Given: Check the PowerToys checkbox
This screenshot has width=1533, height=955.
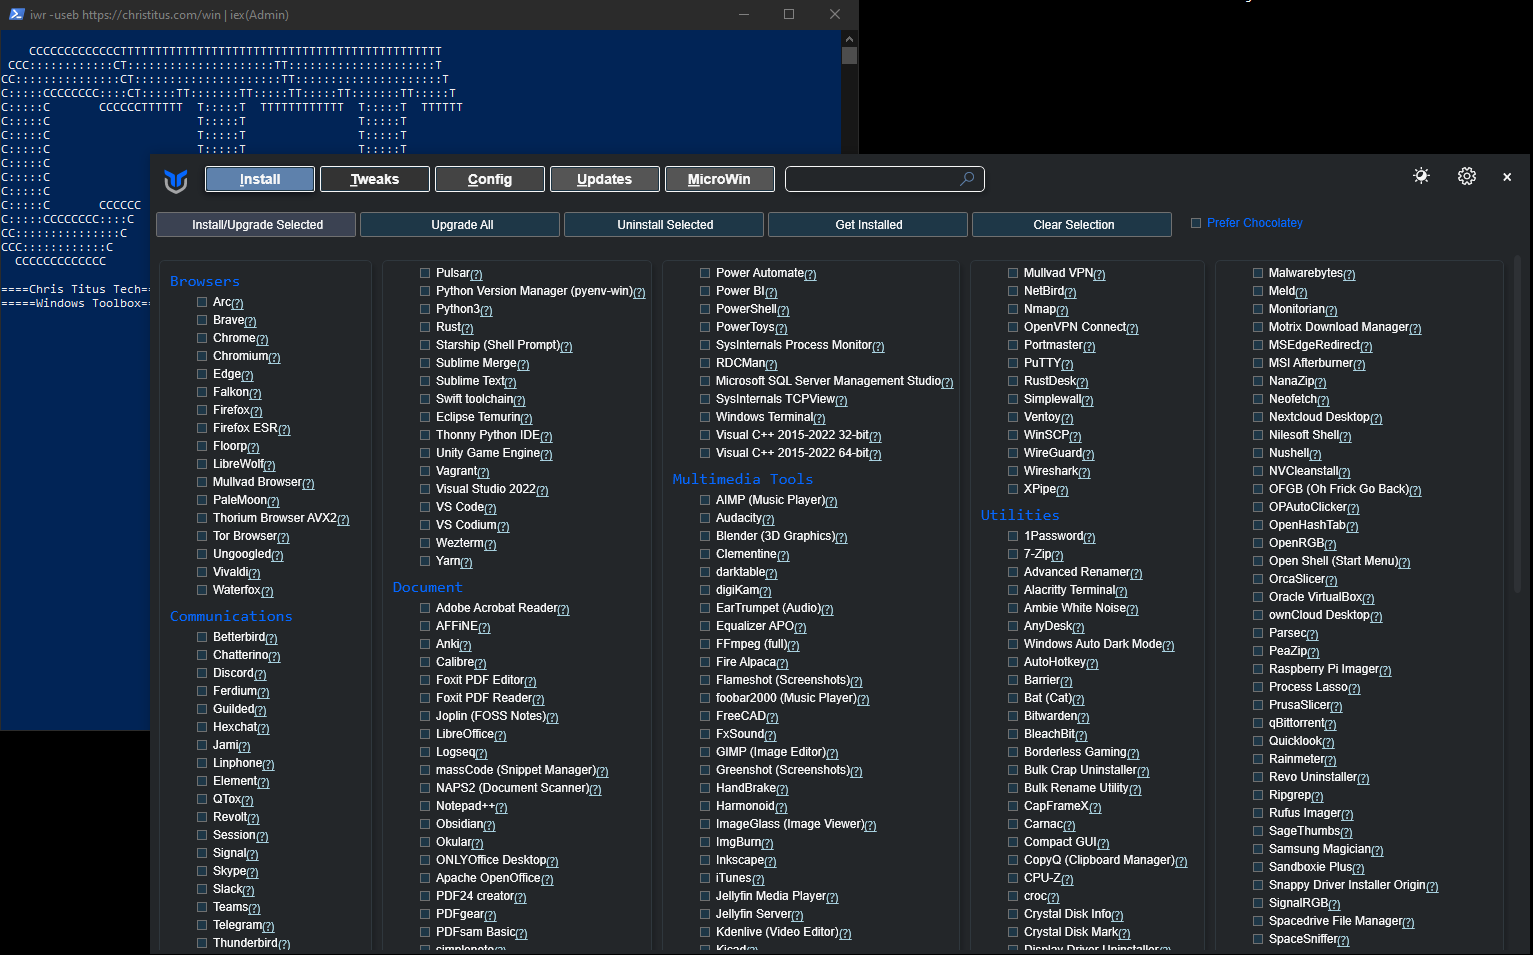Looking at the screenshot, I should click(x=705, y=327).
